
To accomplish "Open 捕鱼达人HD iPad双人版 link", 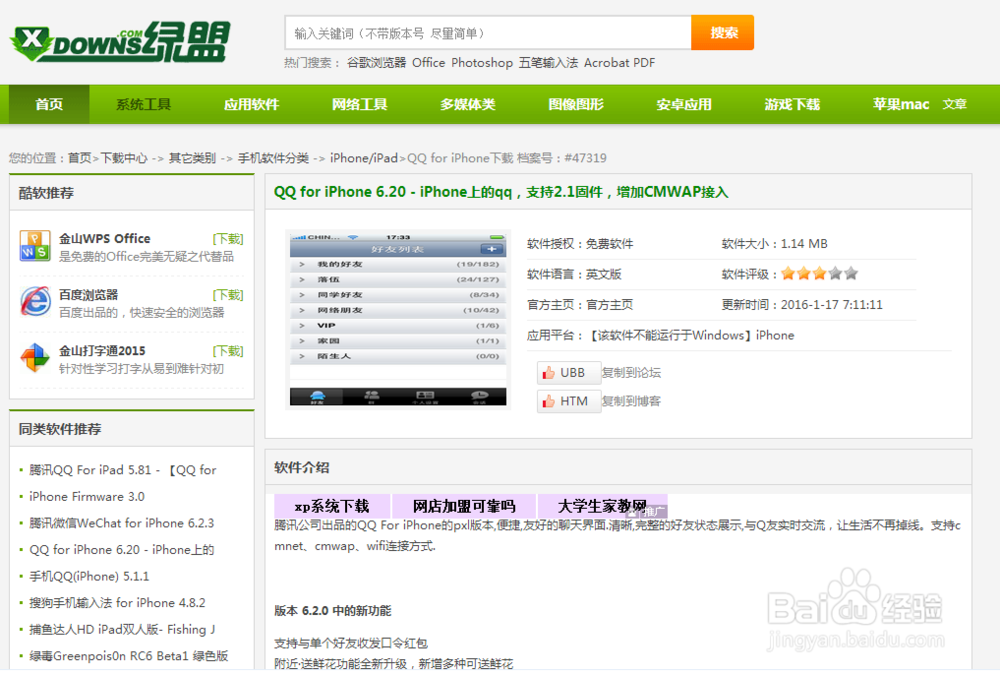I will 122,630.
